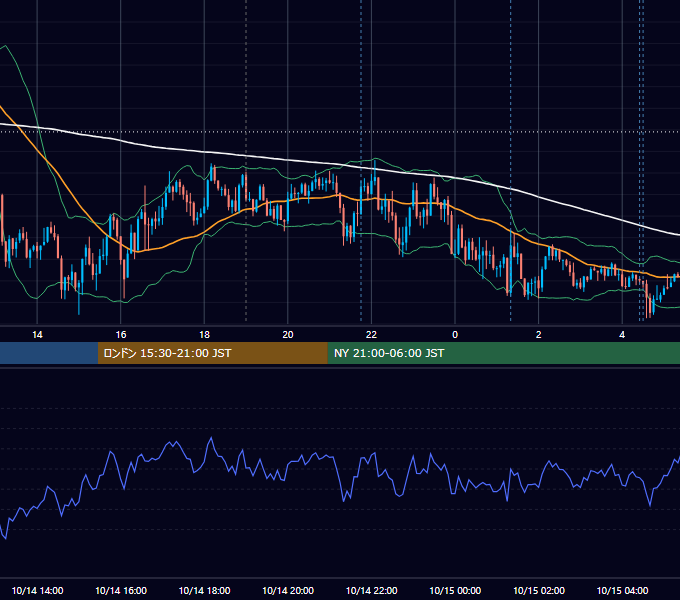Click time axis label 4
The width and height of the screenshot is (680, 600).
click(622, 335)
